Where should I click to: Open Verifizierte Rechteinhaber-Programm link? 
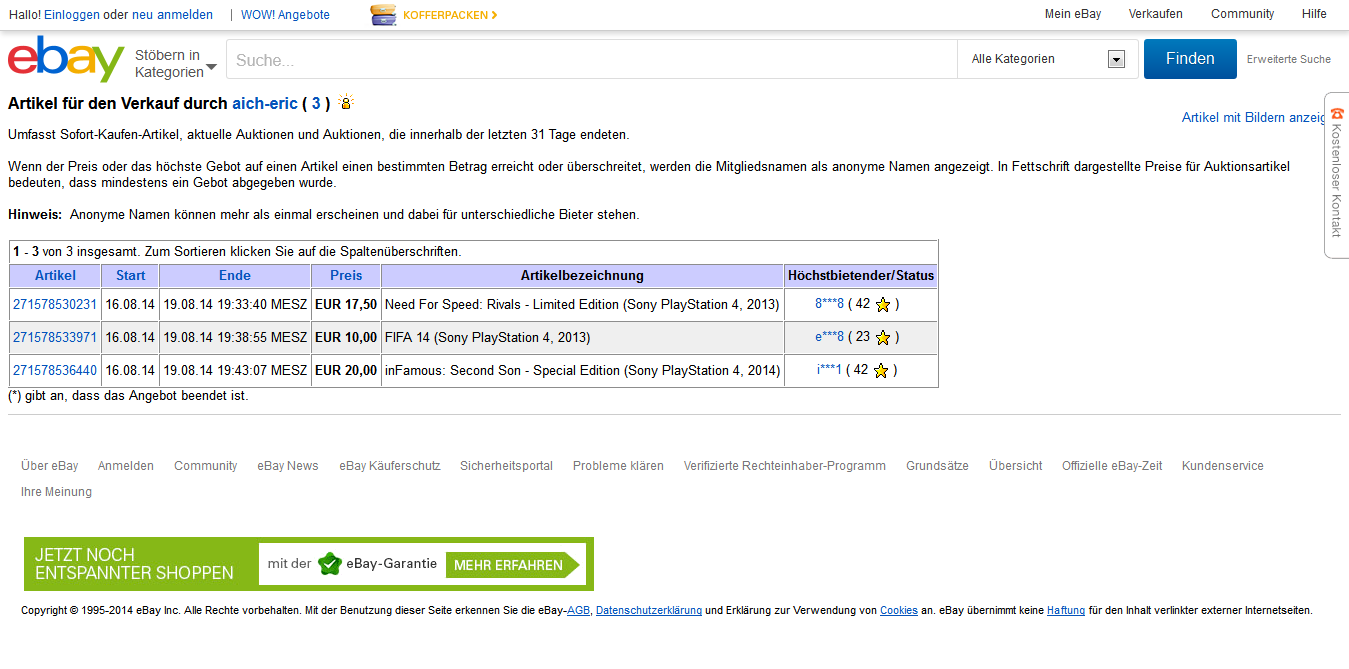pos(785,466)
